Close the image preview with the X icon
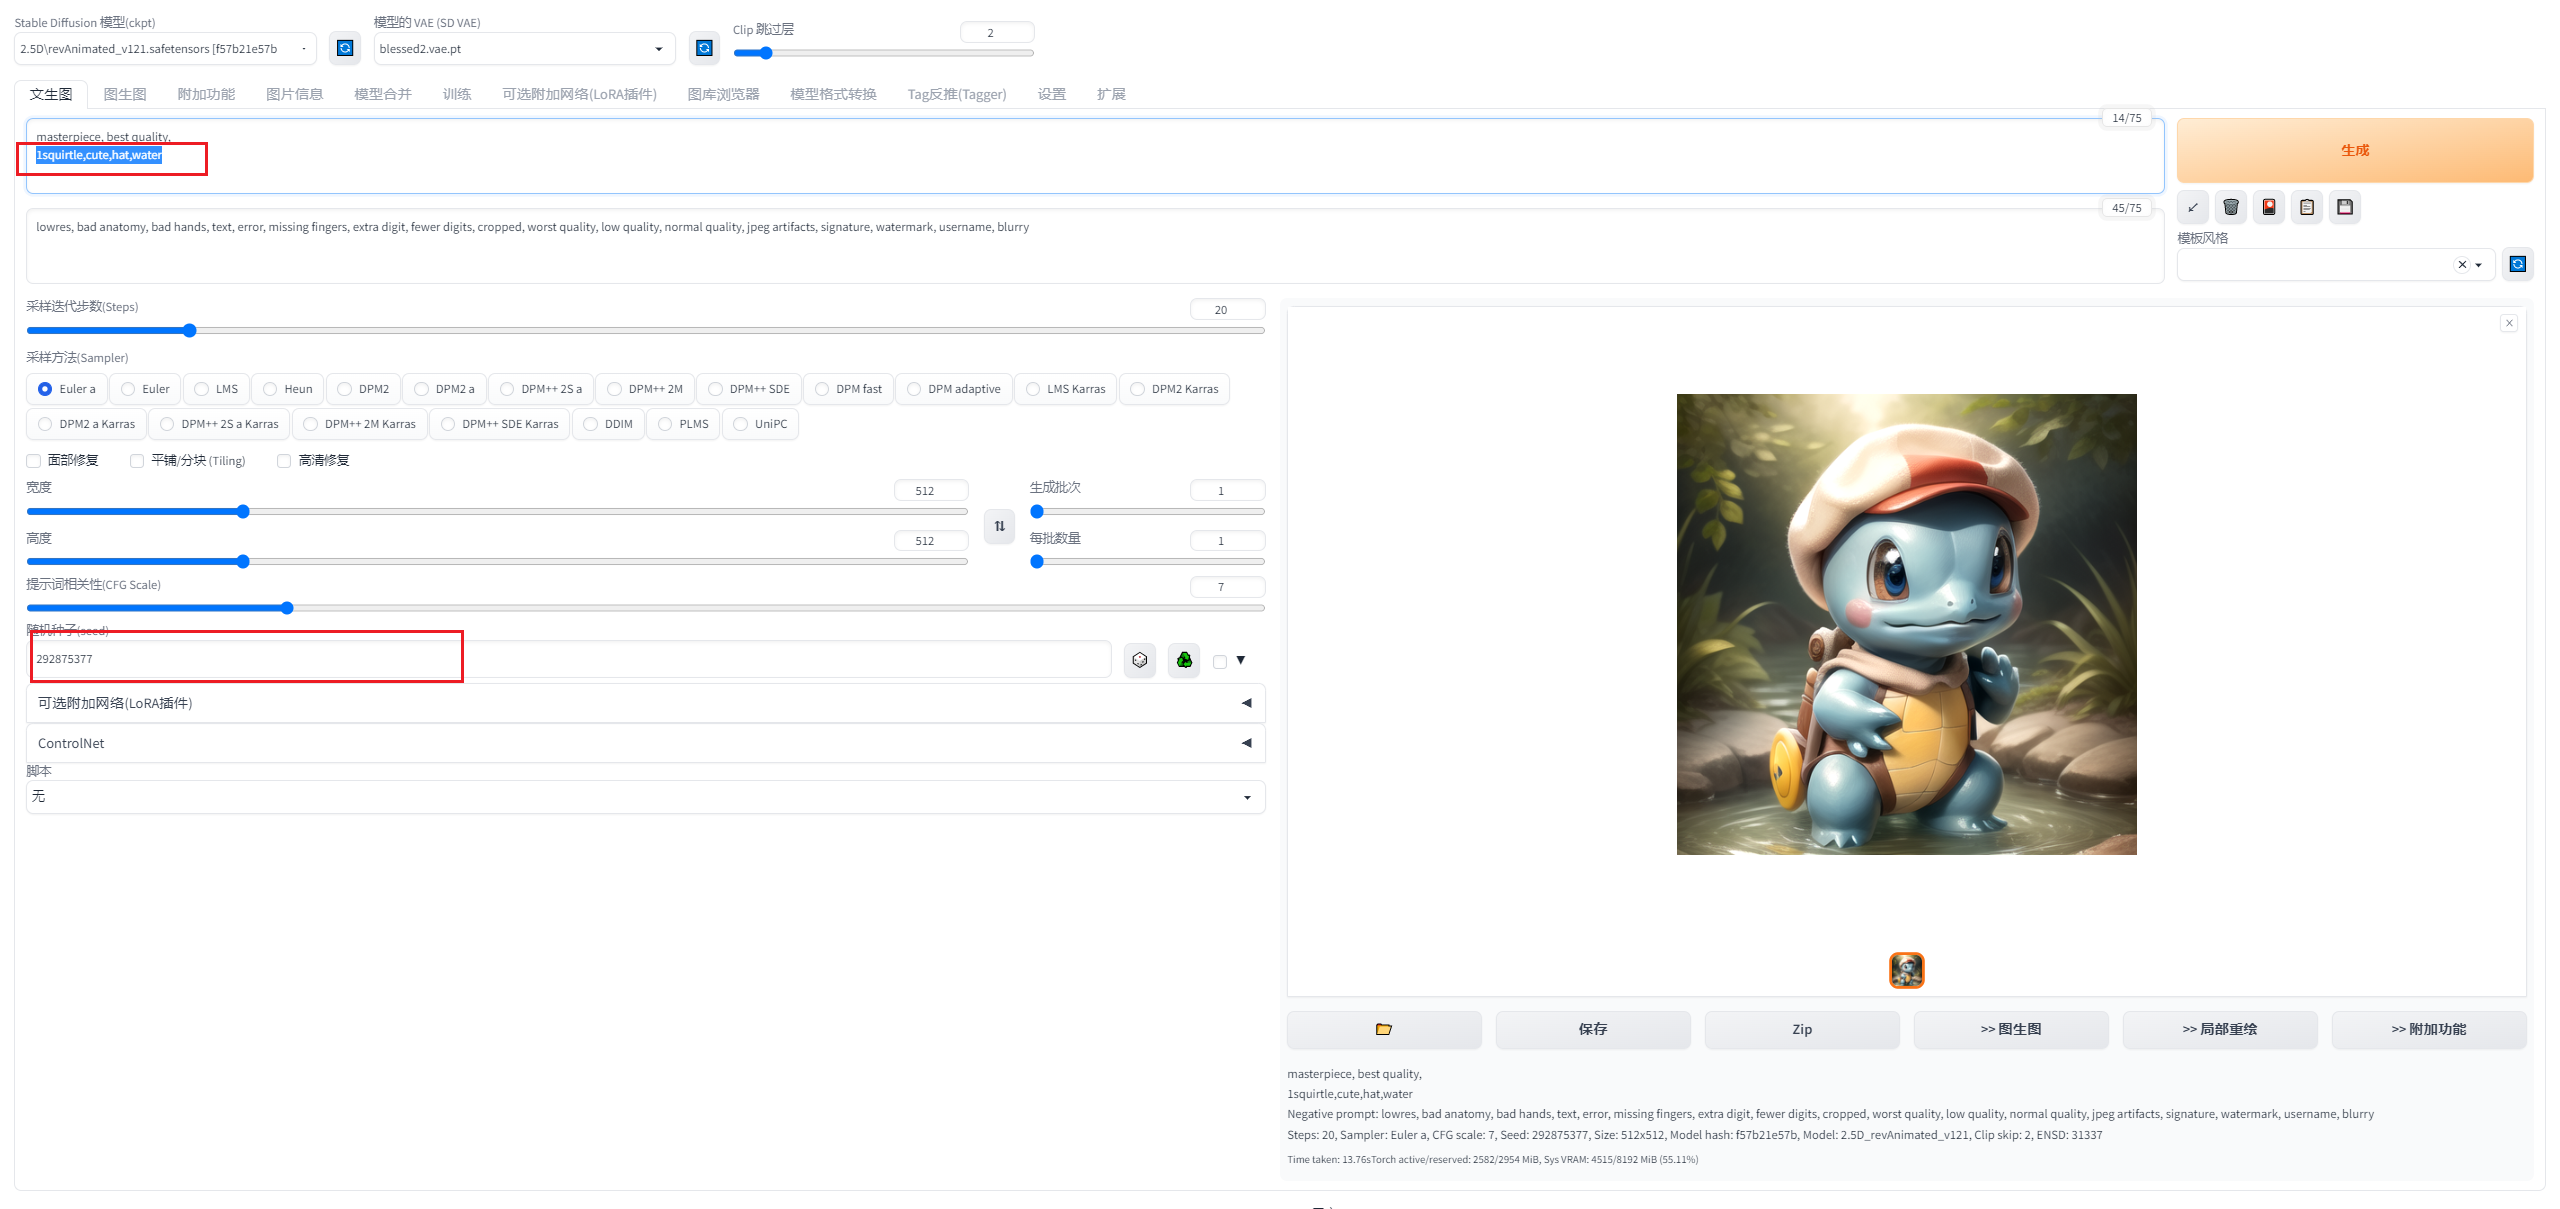2560x1209 pixels. click(2509, 323)
